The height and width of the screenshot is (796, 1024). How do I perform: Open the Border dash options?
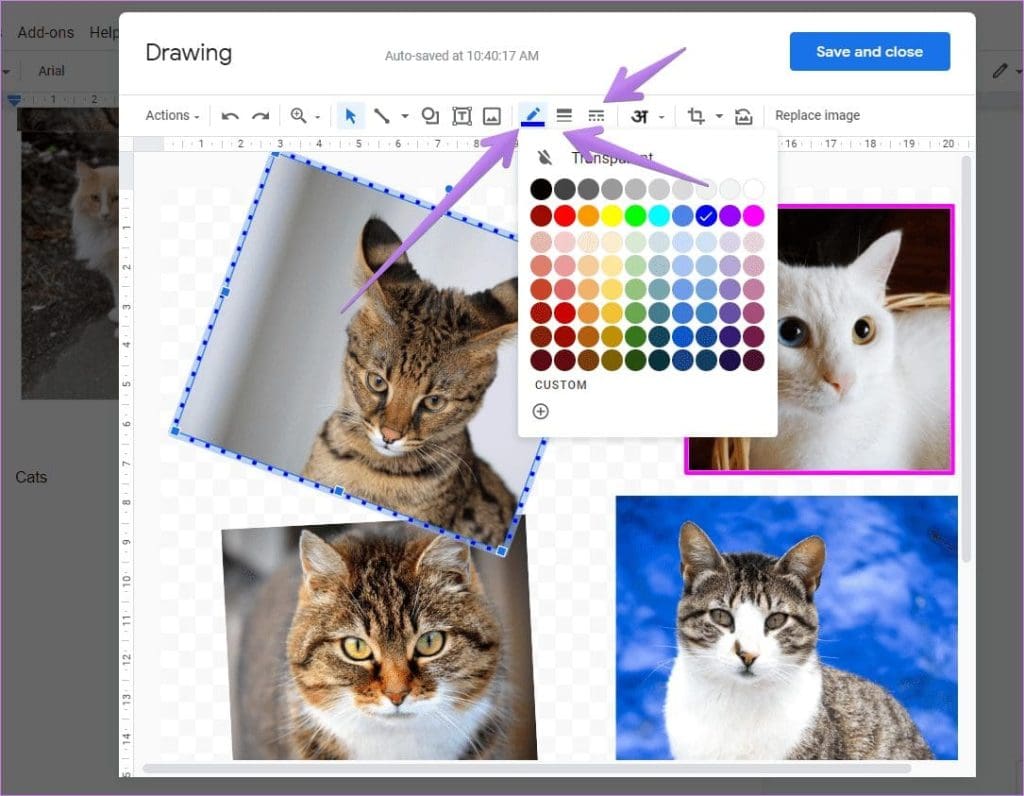(x=597, y=115)
